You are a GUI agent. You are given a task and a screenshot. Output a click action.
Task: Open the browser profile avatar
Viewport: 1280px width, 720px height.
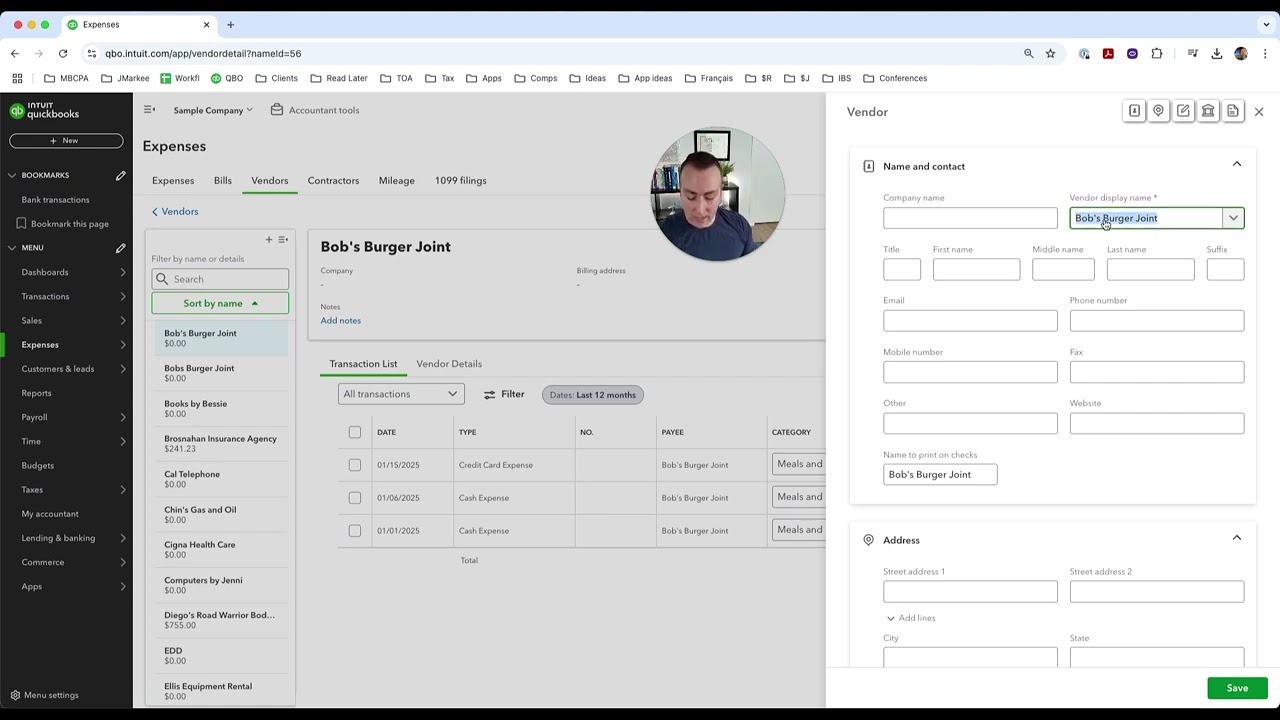coord(1241,53)
